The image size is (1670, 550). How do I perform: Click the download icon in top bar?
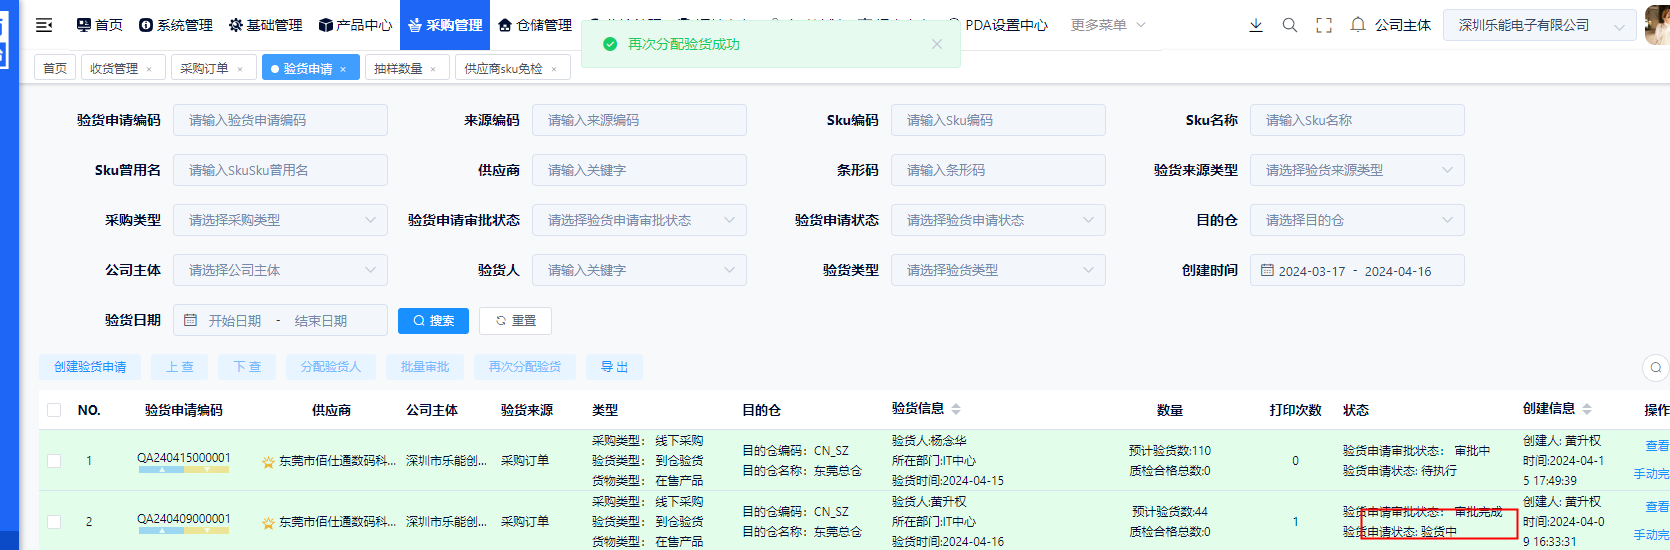pyautogui.click(x=1256, y=25)
